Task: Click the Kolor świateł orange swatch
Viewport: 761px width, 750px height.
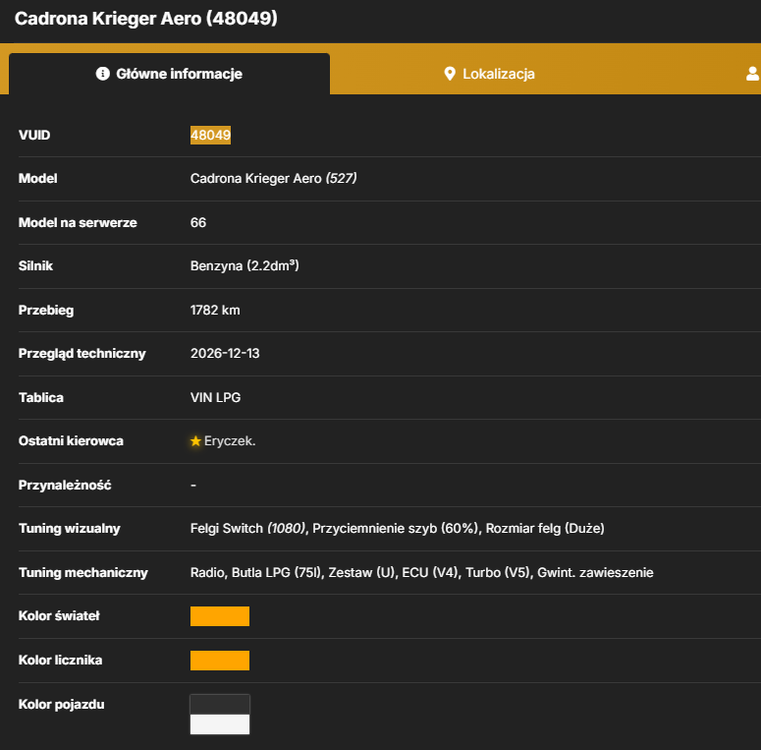Action: 220,616
